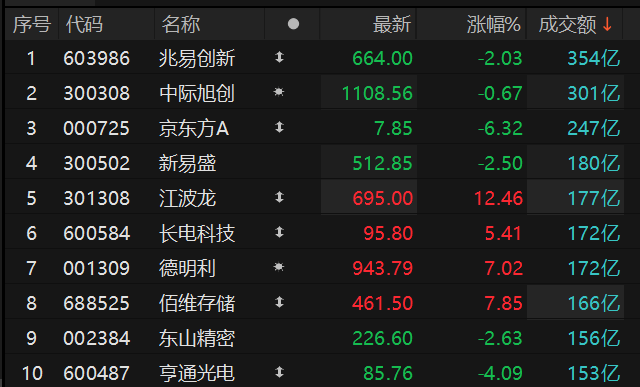Click the gray dot marker column header

293,24
